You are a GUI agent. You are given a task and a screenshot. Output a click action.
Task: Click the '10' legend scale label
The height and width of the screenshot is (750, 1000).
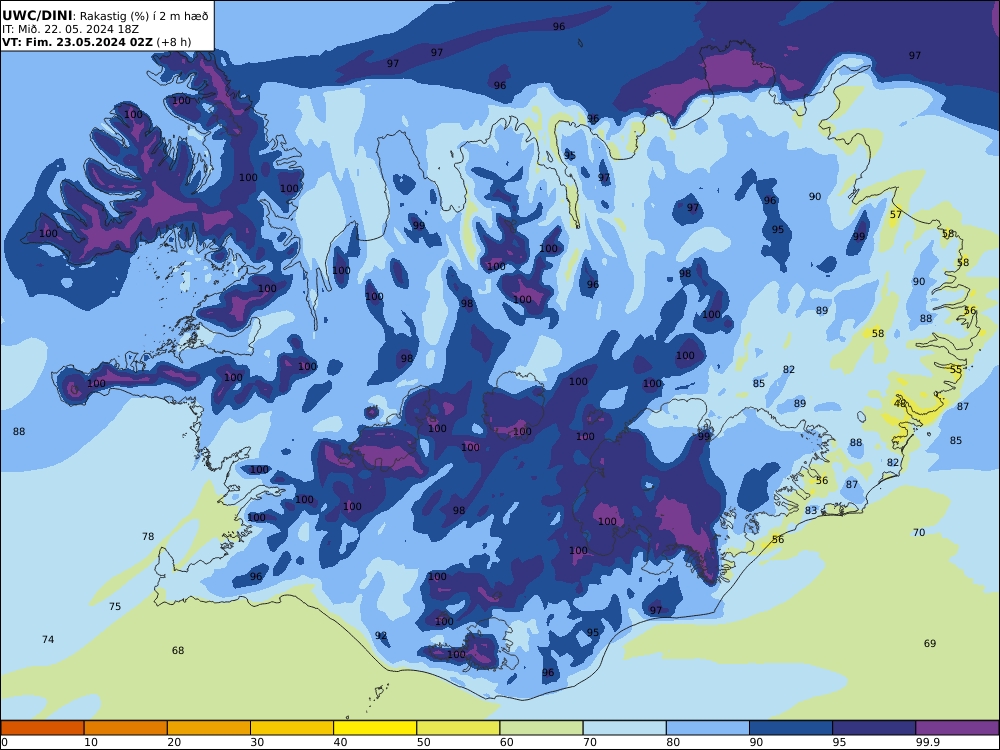pos(91,742)
